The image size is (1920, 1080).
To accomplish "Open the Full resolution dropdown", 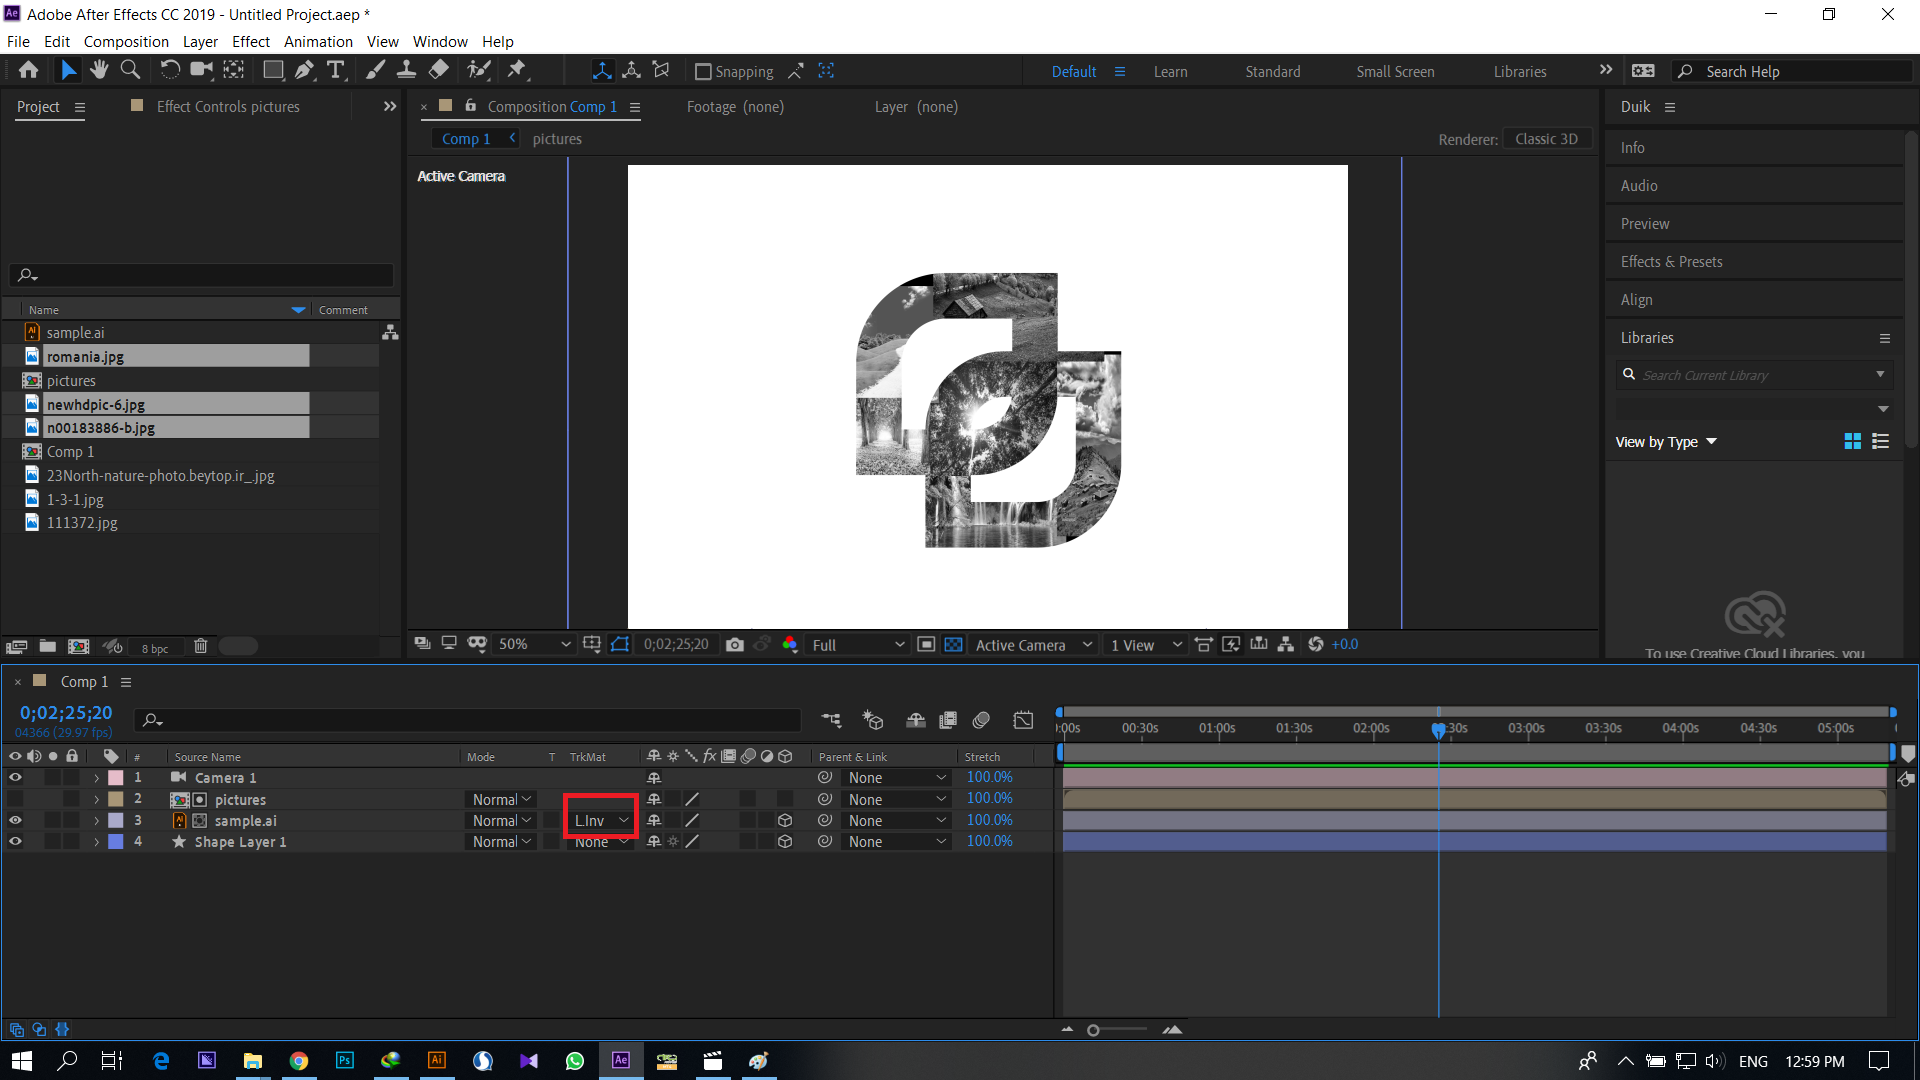I will pos(858,645).
